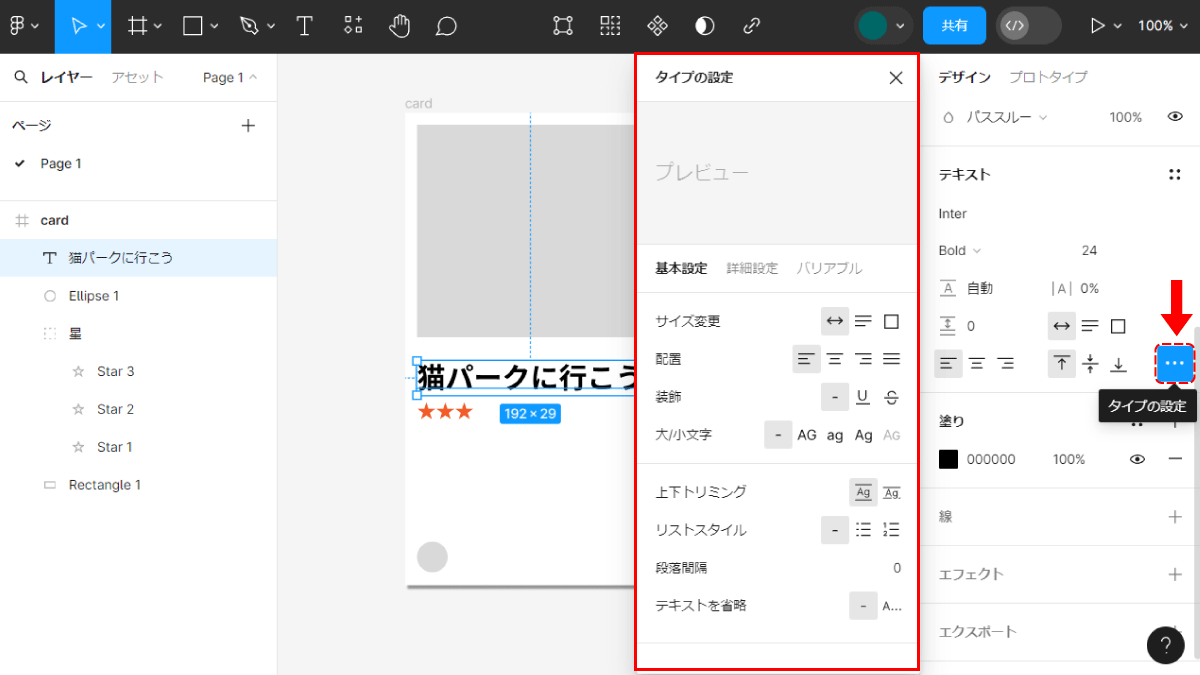Viewport: 1200px width, 675px height.
Task: Close the タイプの設定 panel
Action: [896, 78]
